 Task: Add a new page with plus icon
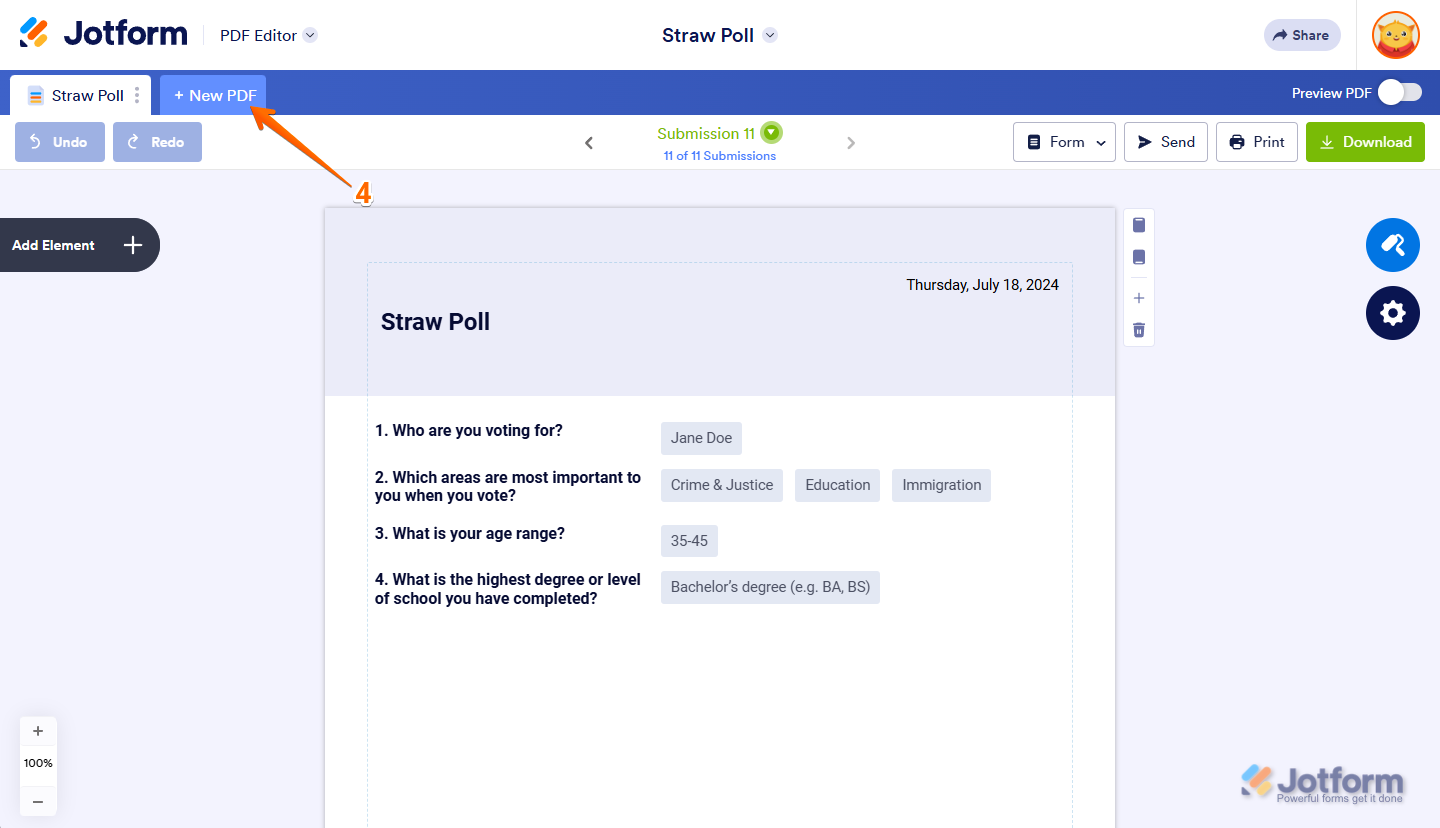(1139, 298)
